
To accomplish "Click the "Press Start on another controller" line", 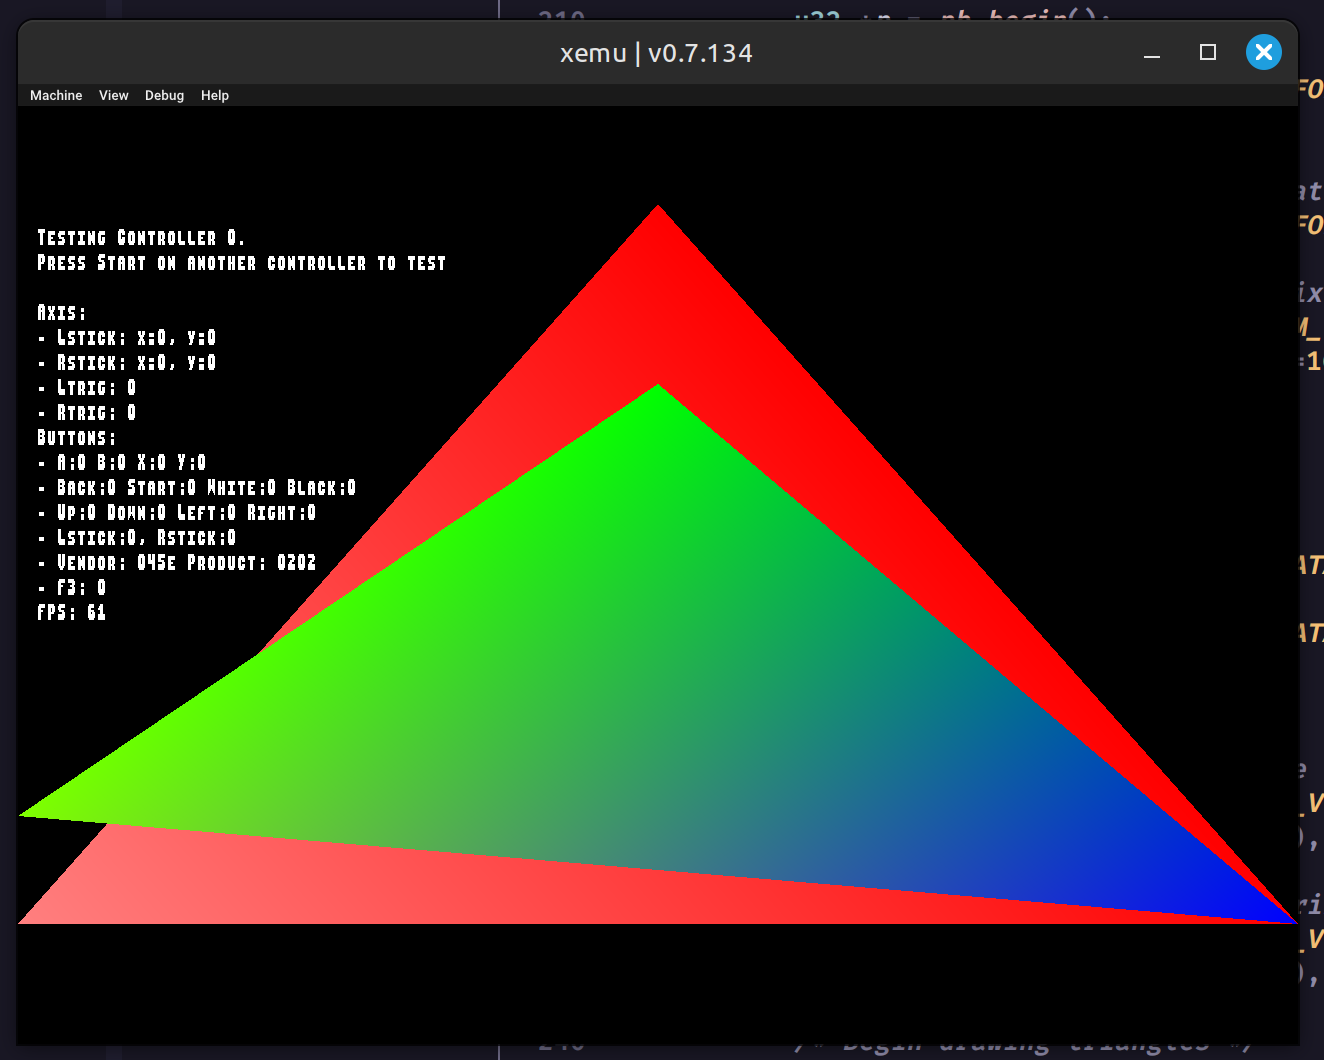I will (x=241, y=263).
